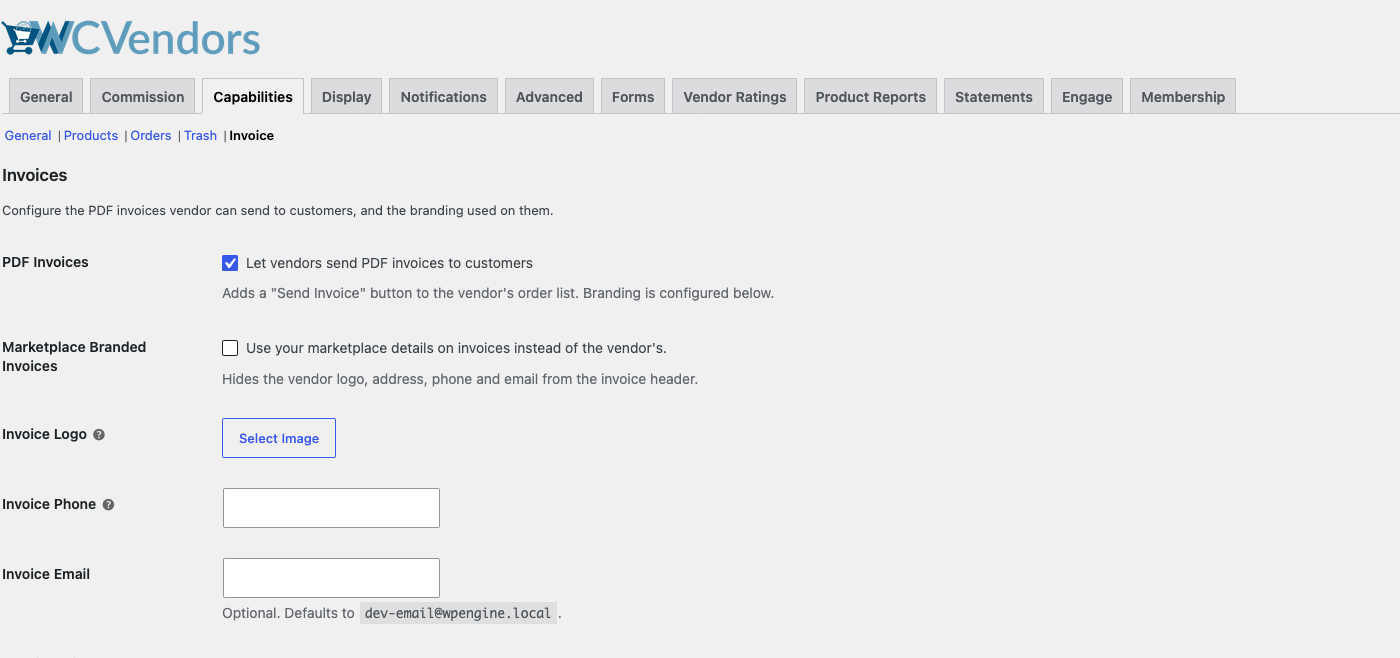1400x658 pixels.
Task: Open the General settings tab
Action: coord(46,97)
